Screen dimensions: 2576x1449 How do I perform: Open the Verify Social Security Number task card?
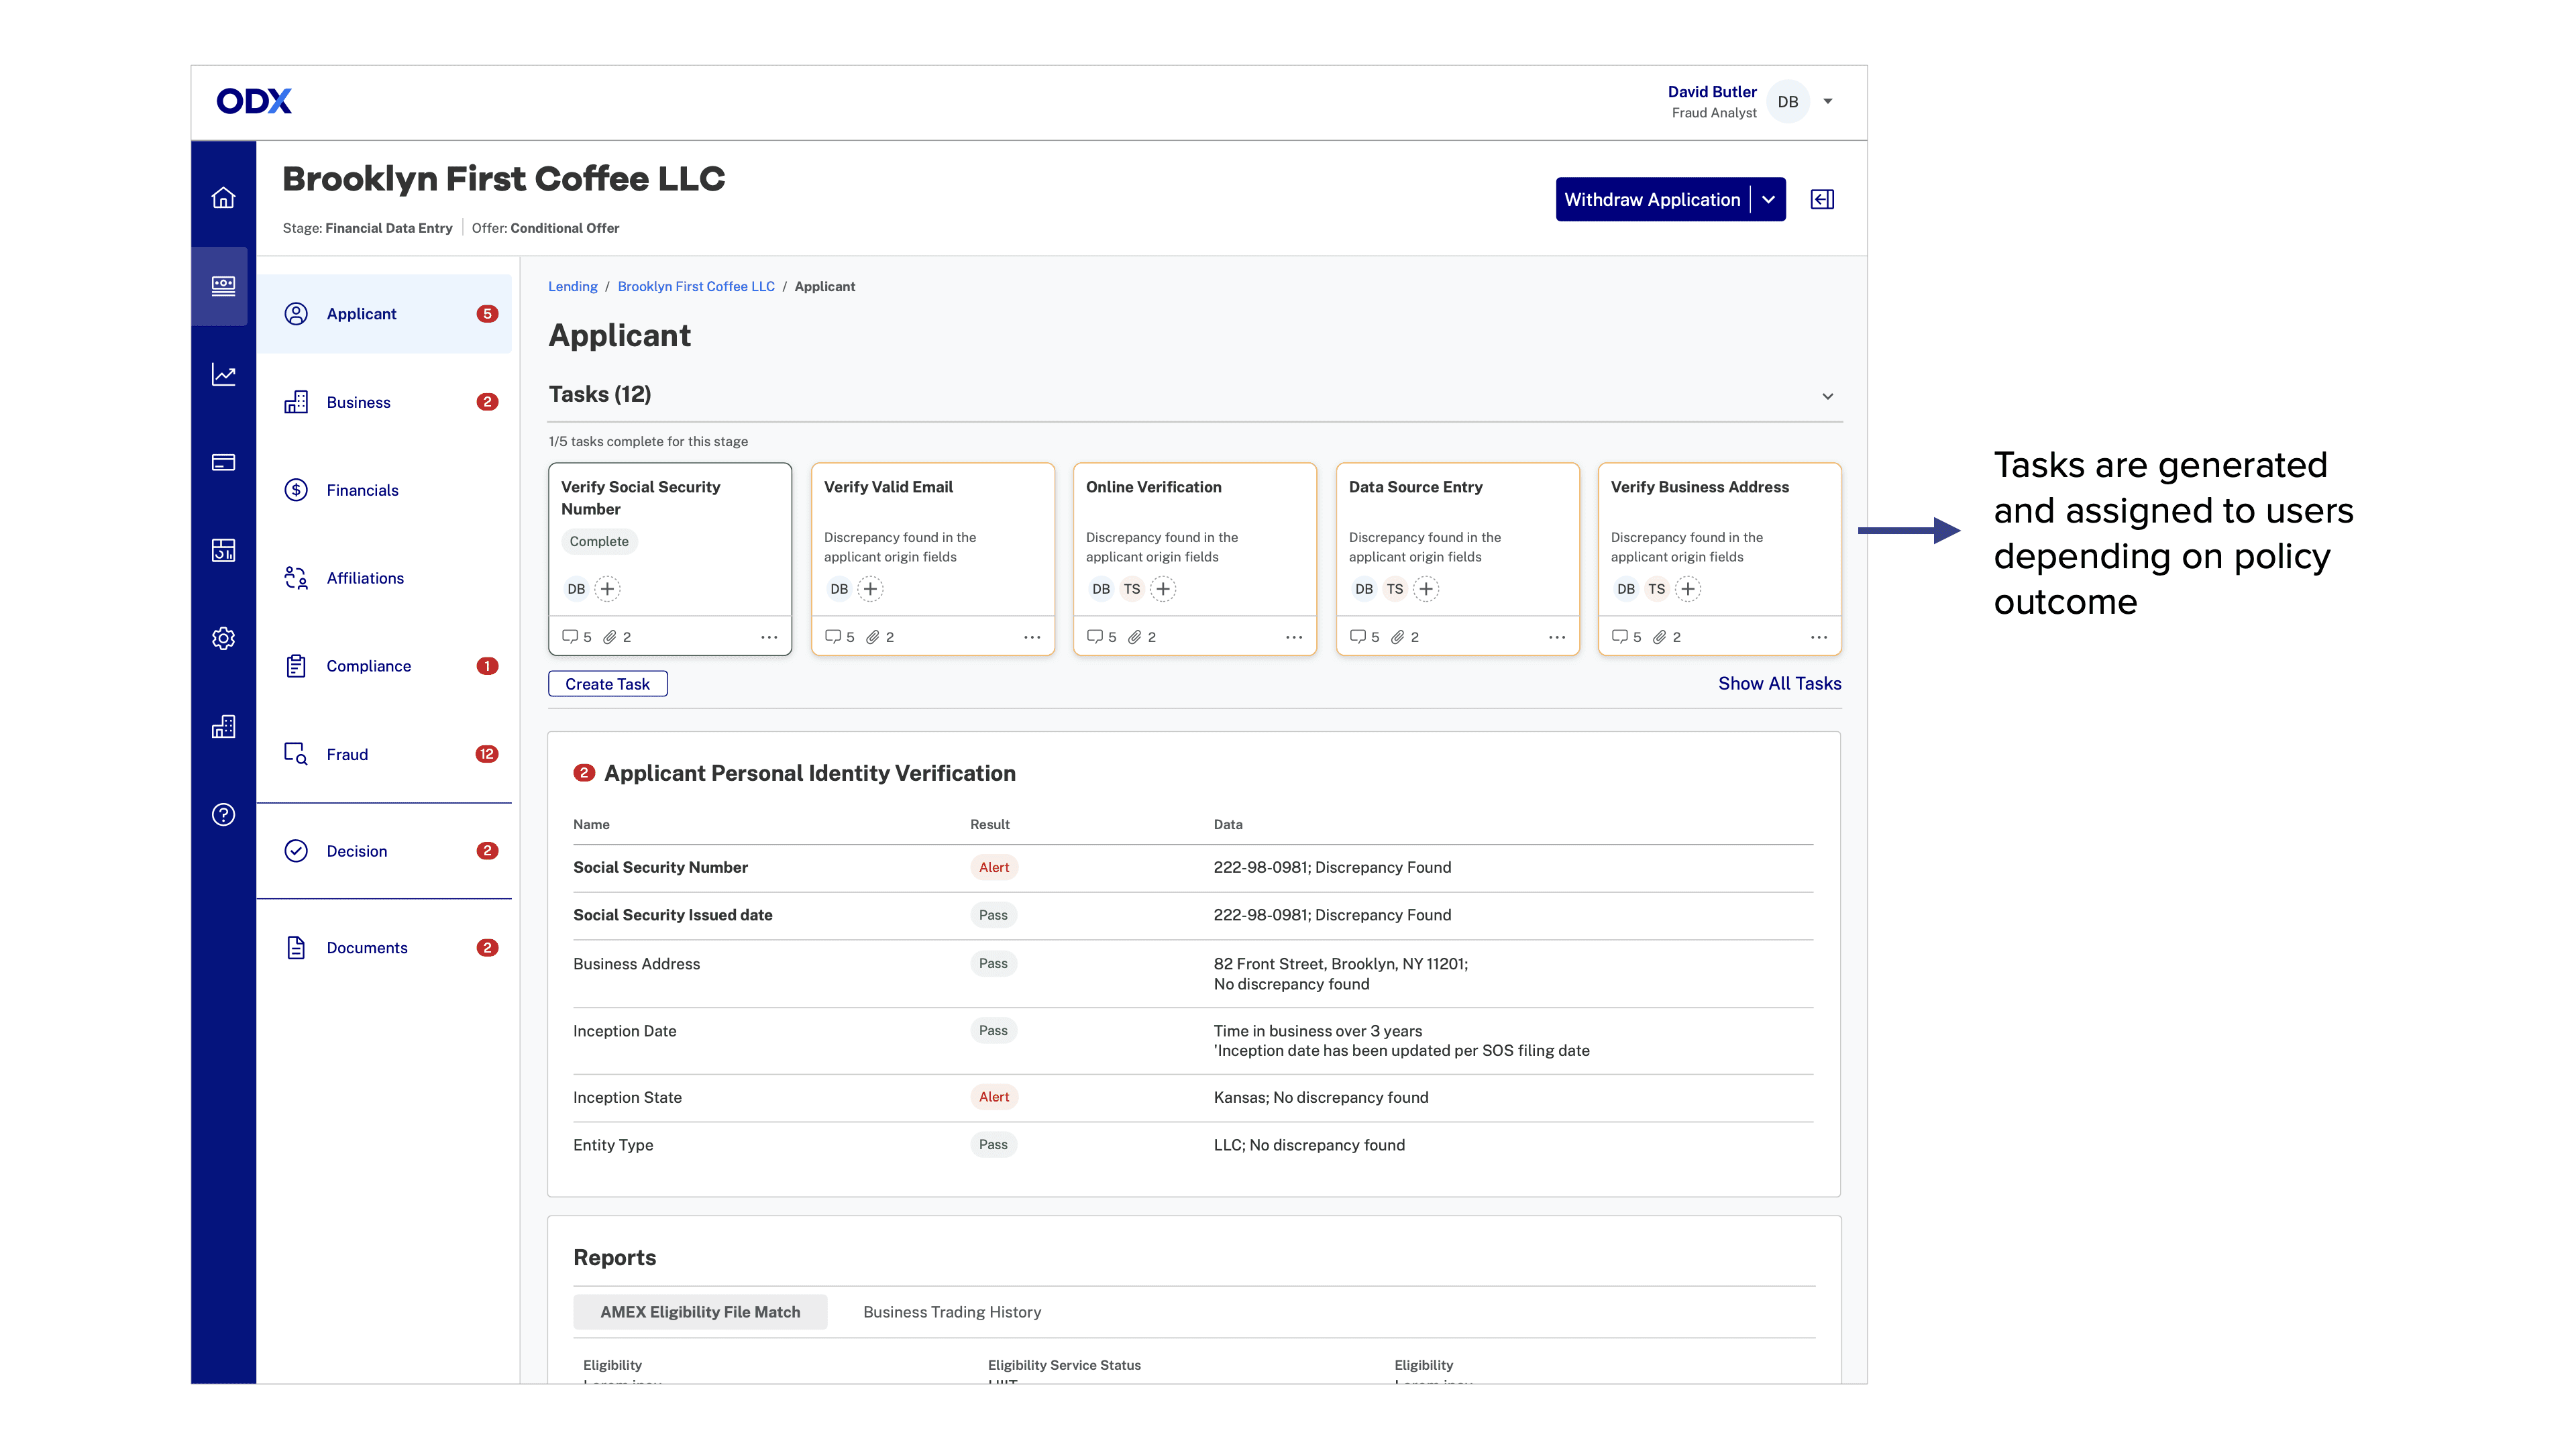(640, 497)
